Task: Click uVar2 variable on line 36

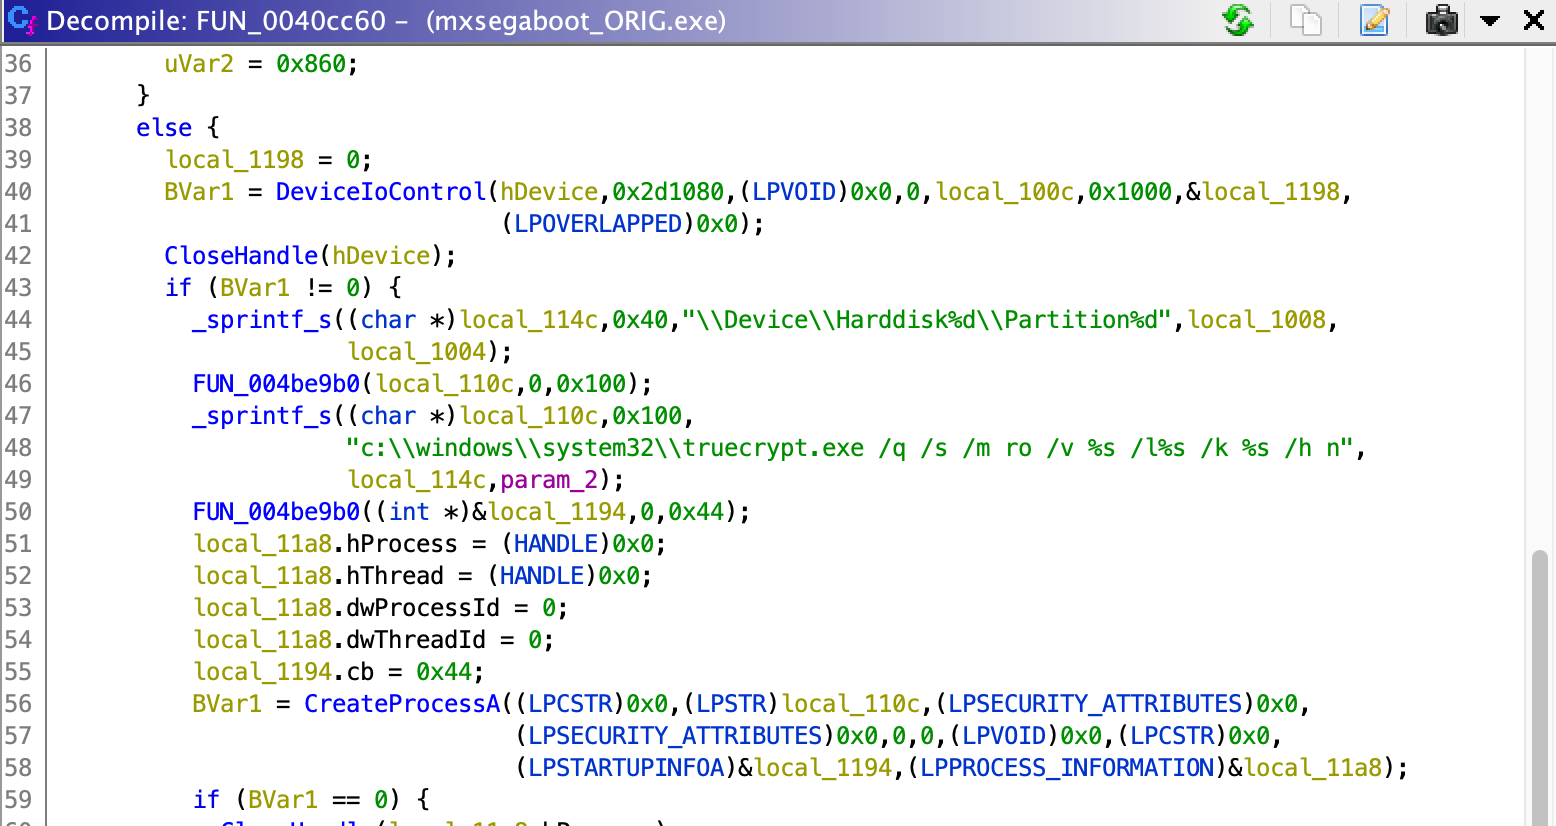Action: click(199, 63)
